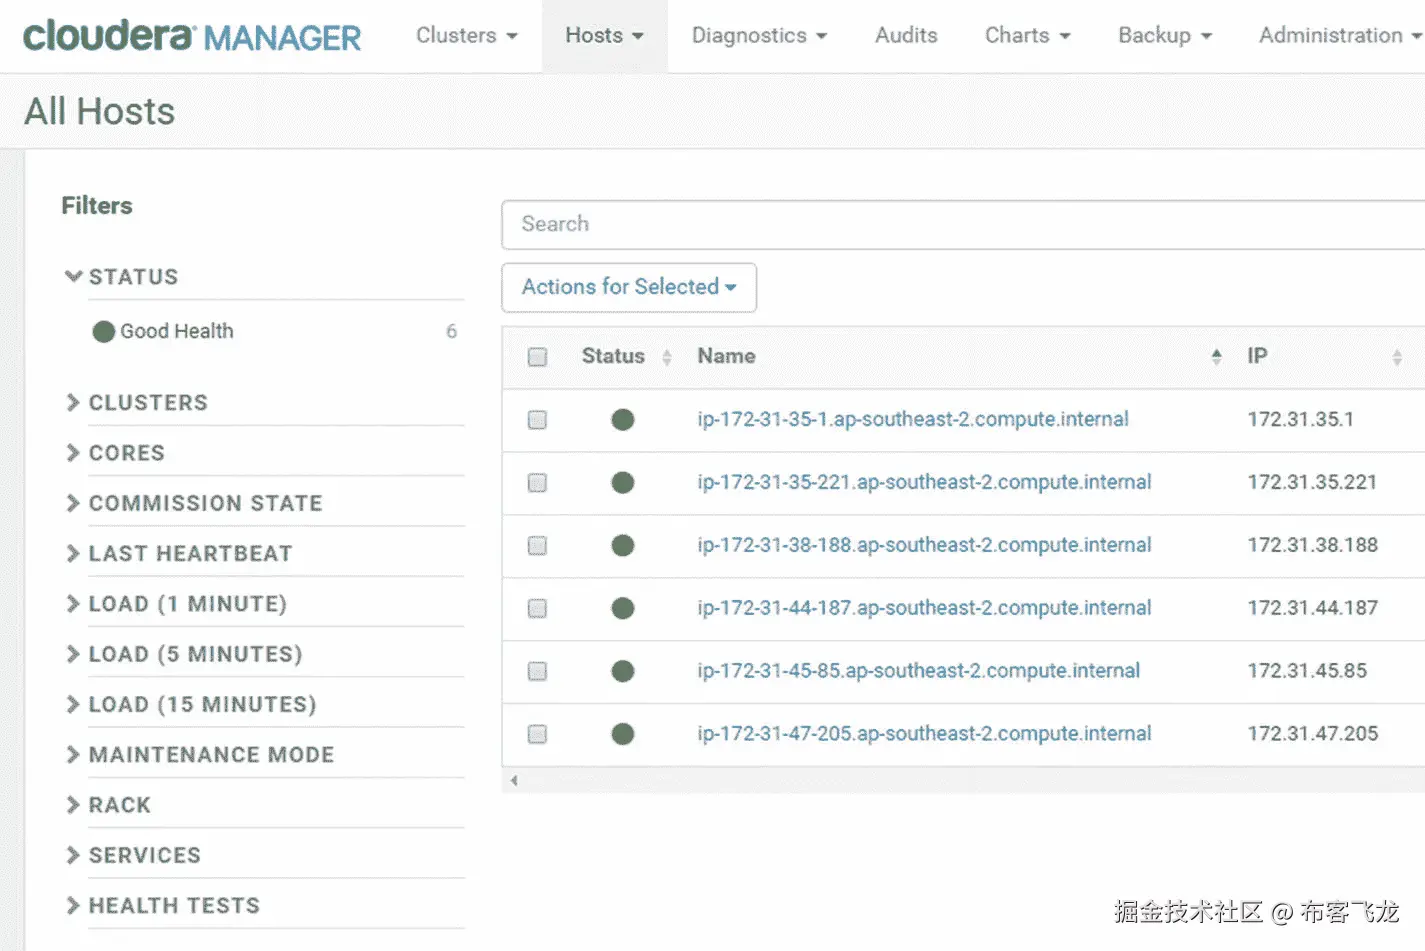Click IP cell 172.31.38.188

[1312, 546]
